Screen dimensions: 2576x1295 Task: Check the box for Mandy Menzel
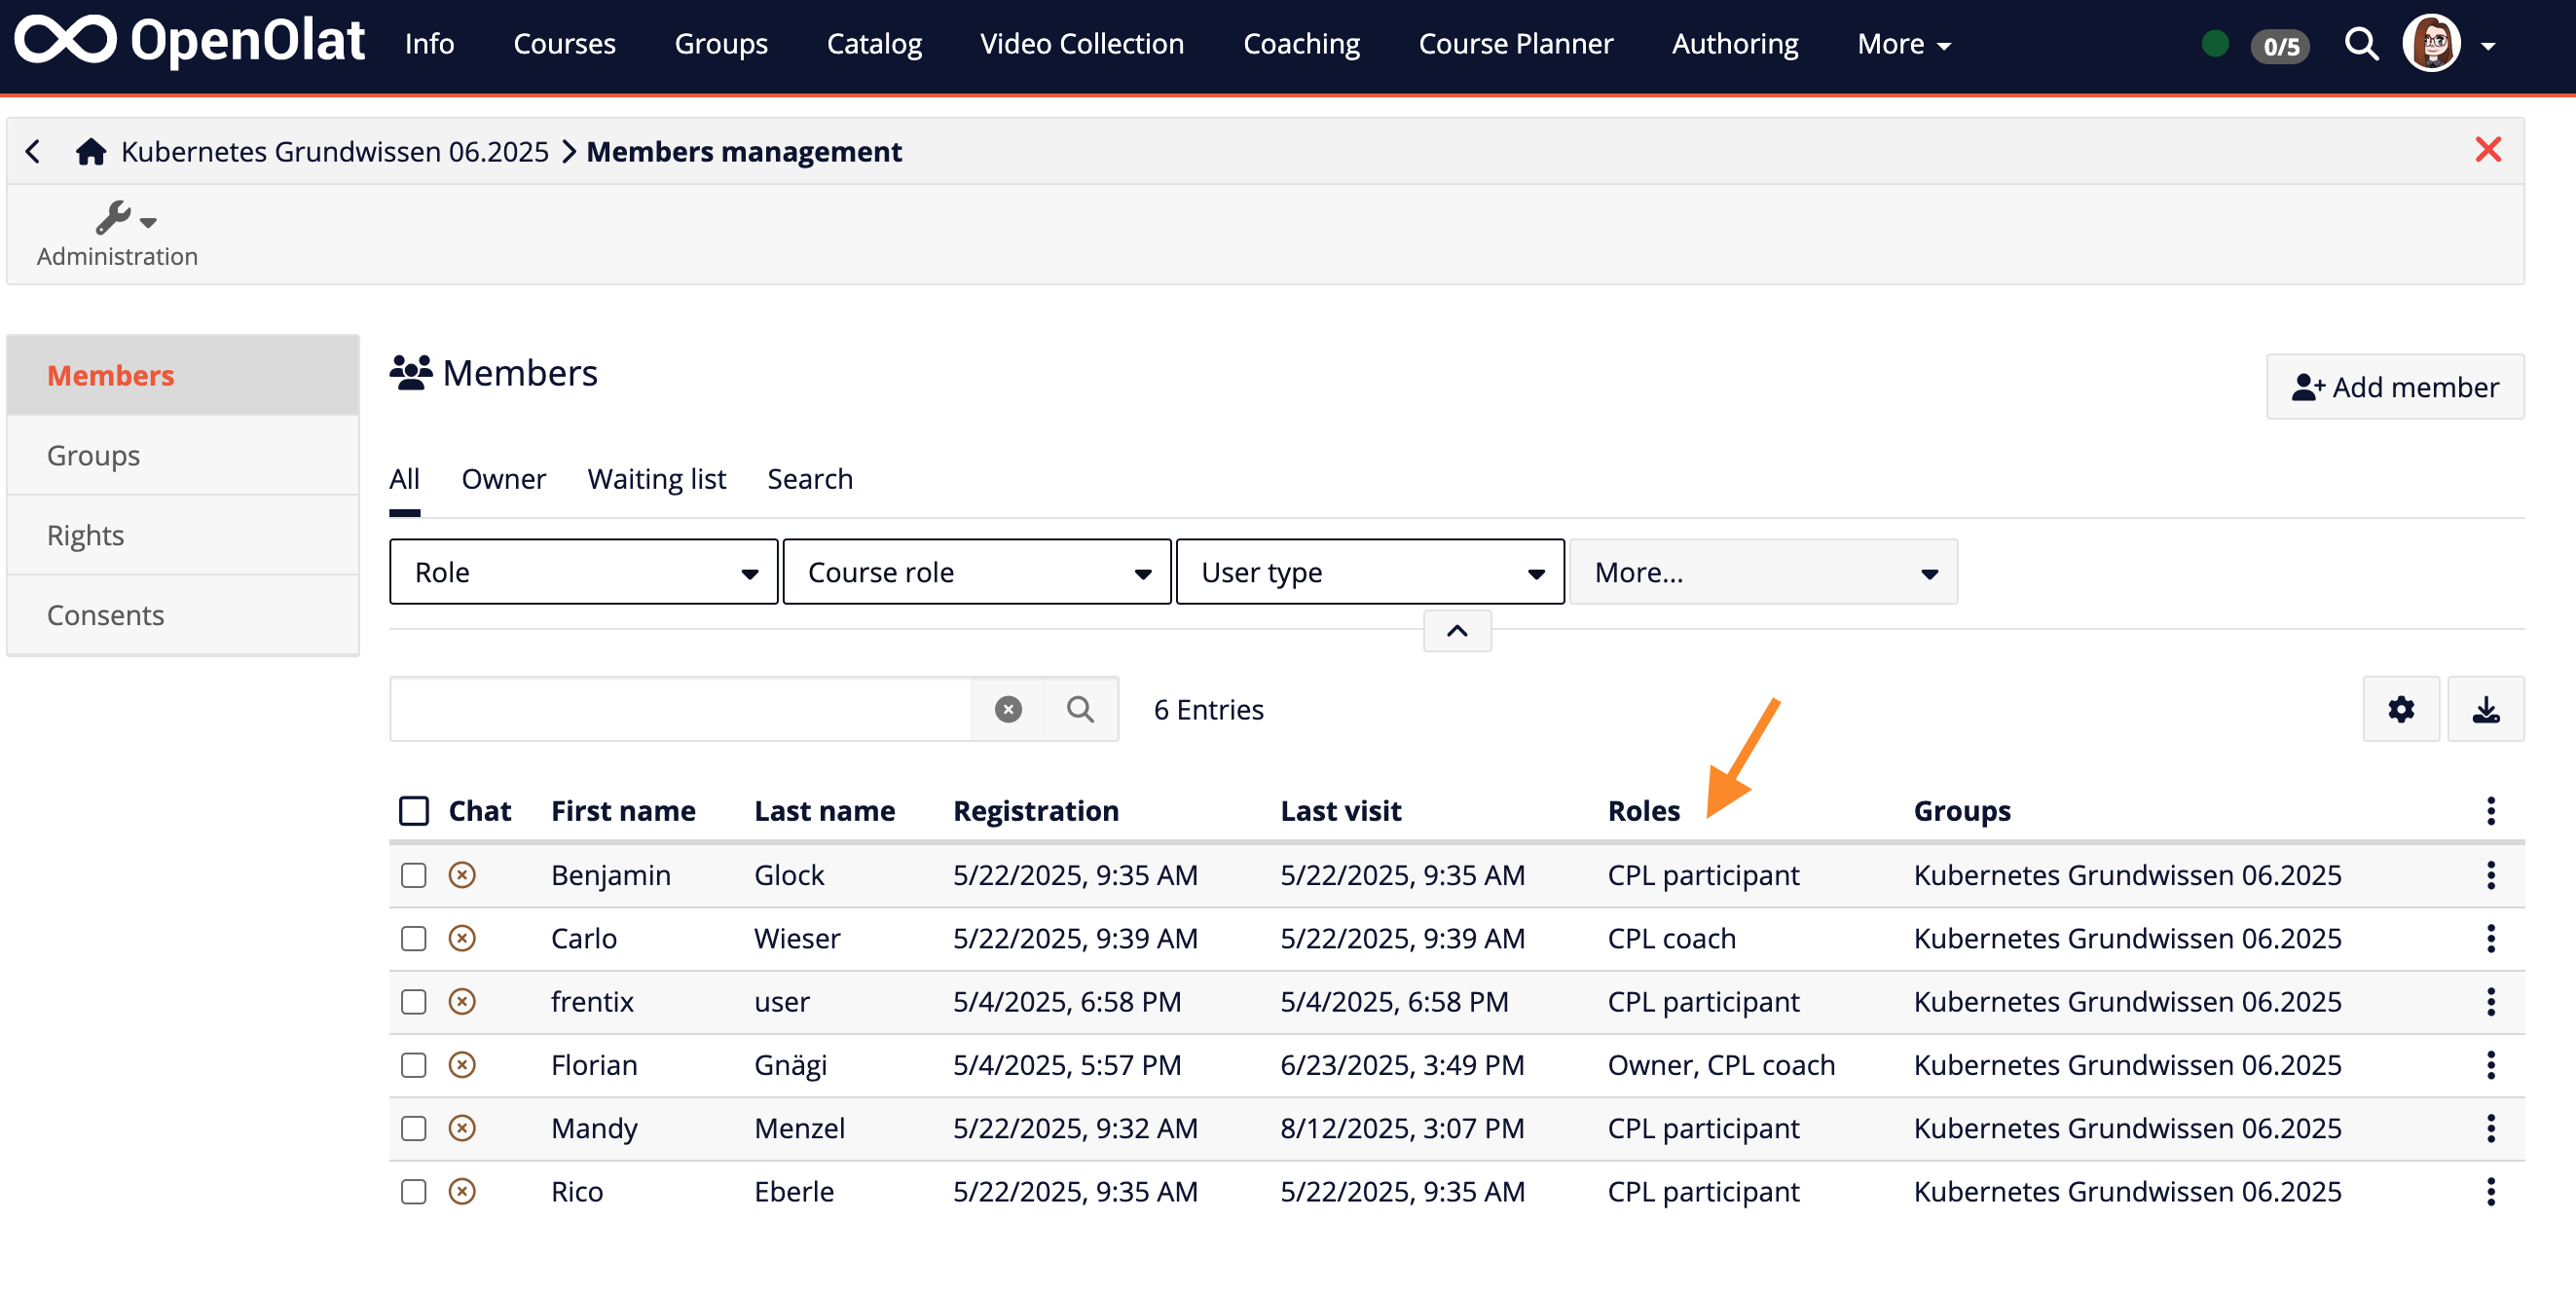[413, 1128]
